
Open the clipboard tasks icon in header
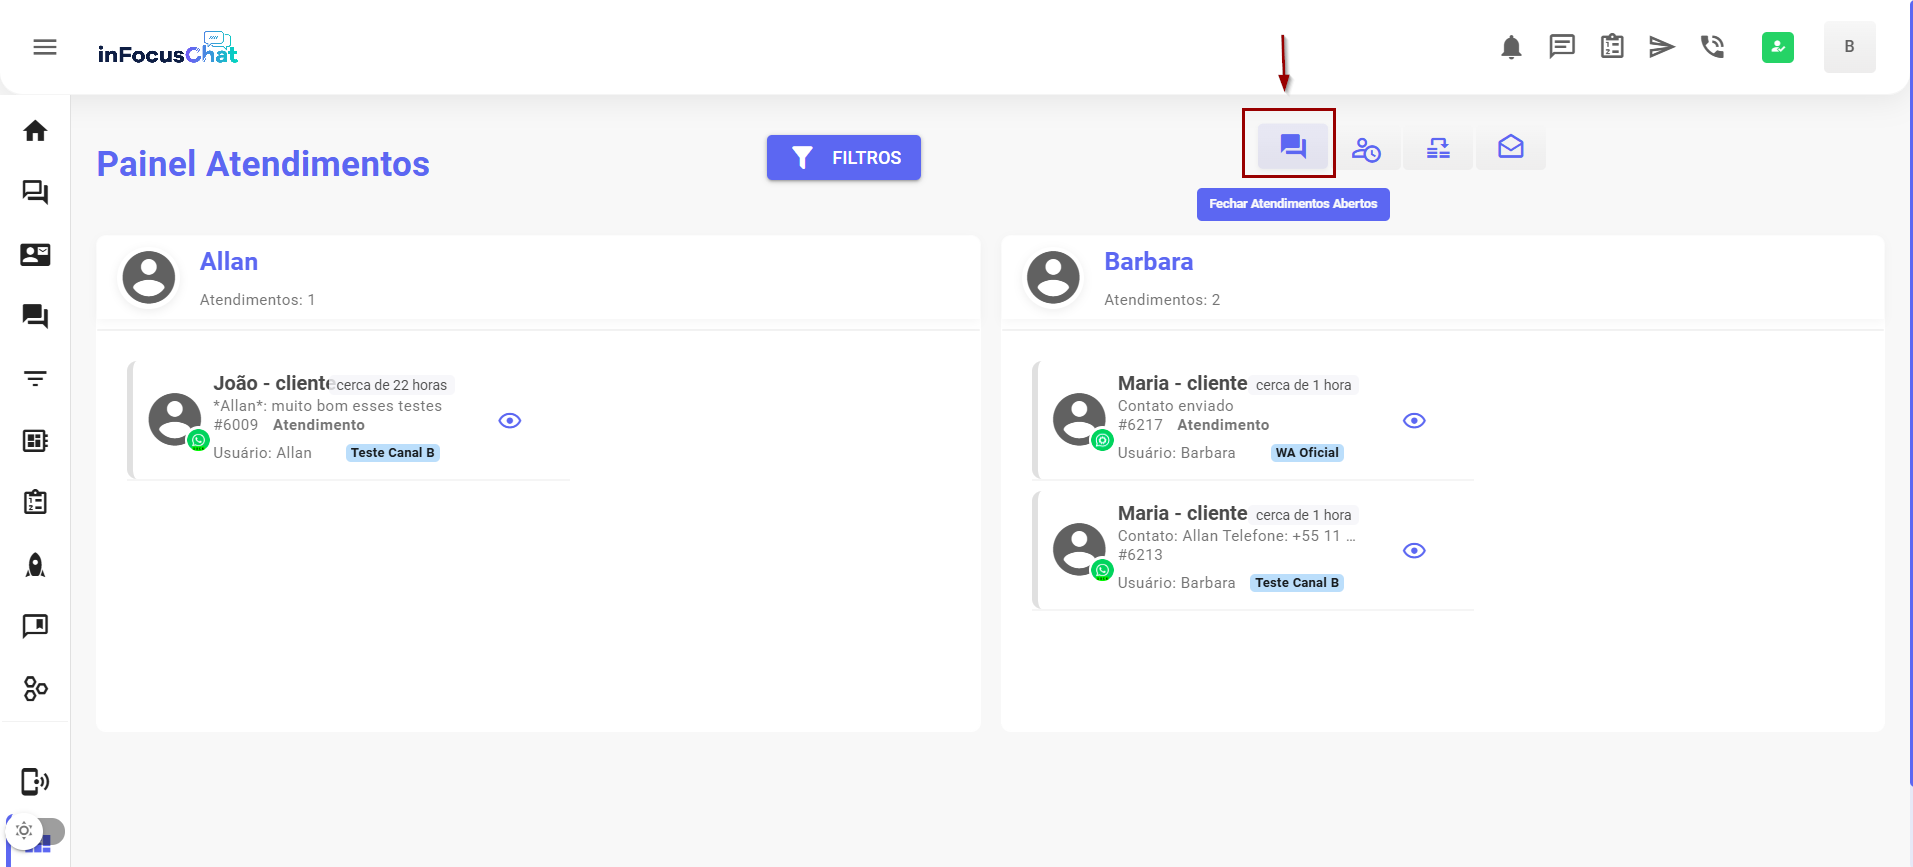tap(1612, 47)
